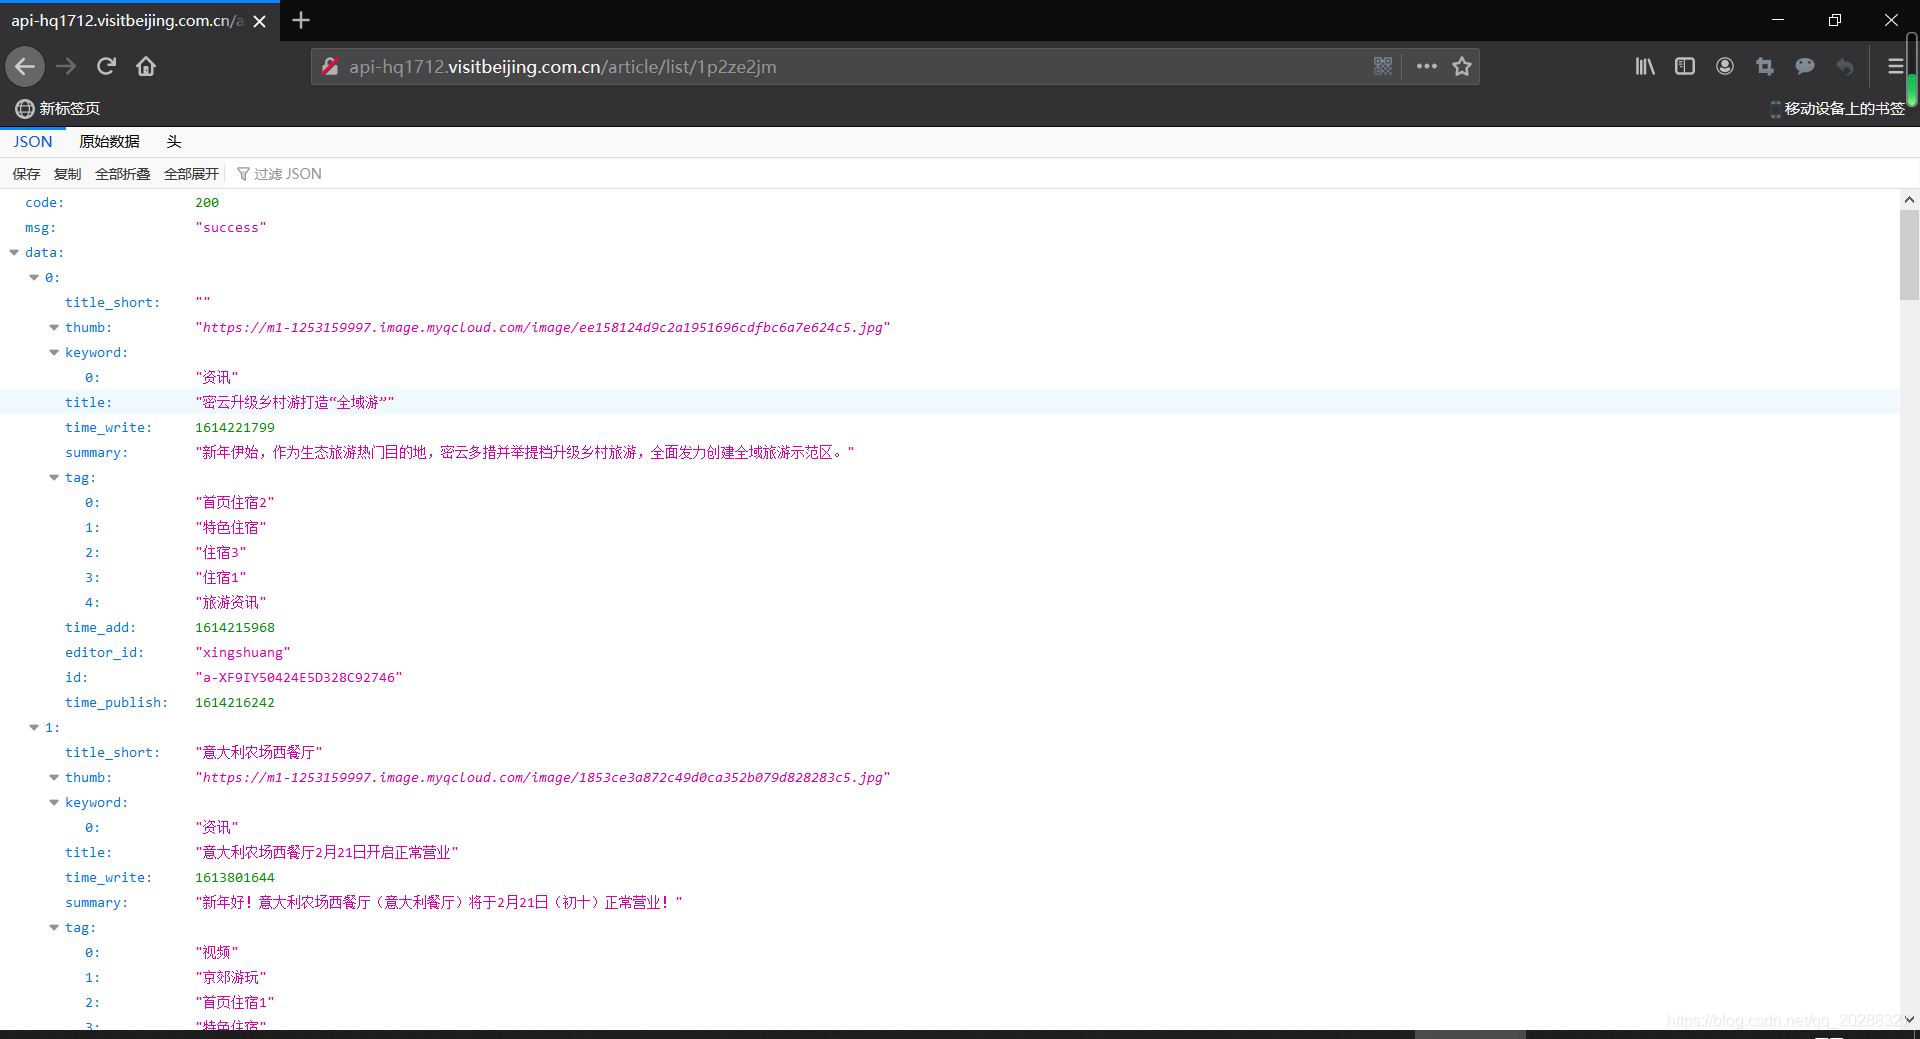Screen dimensions: 1920x1039
Task: Switch to the 头 headers tab
Action: pos(174,142)
